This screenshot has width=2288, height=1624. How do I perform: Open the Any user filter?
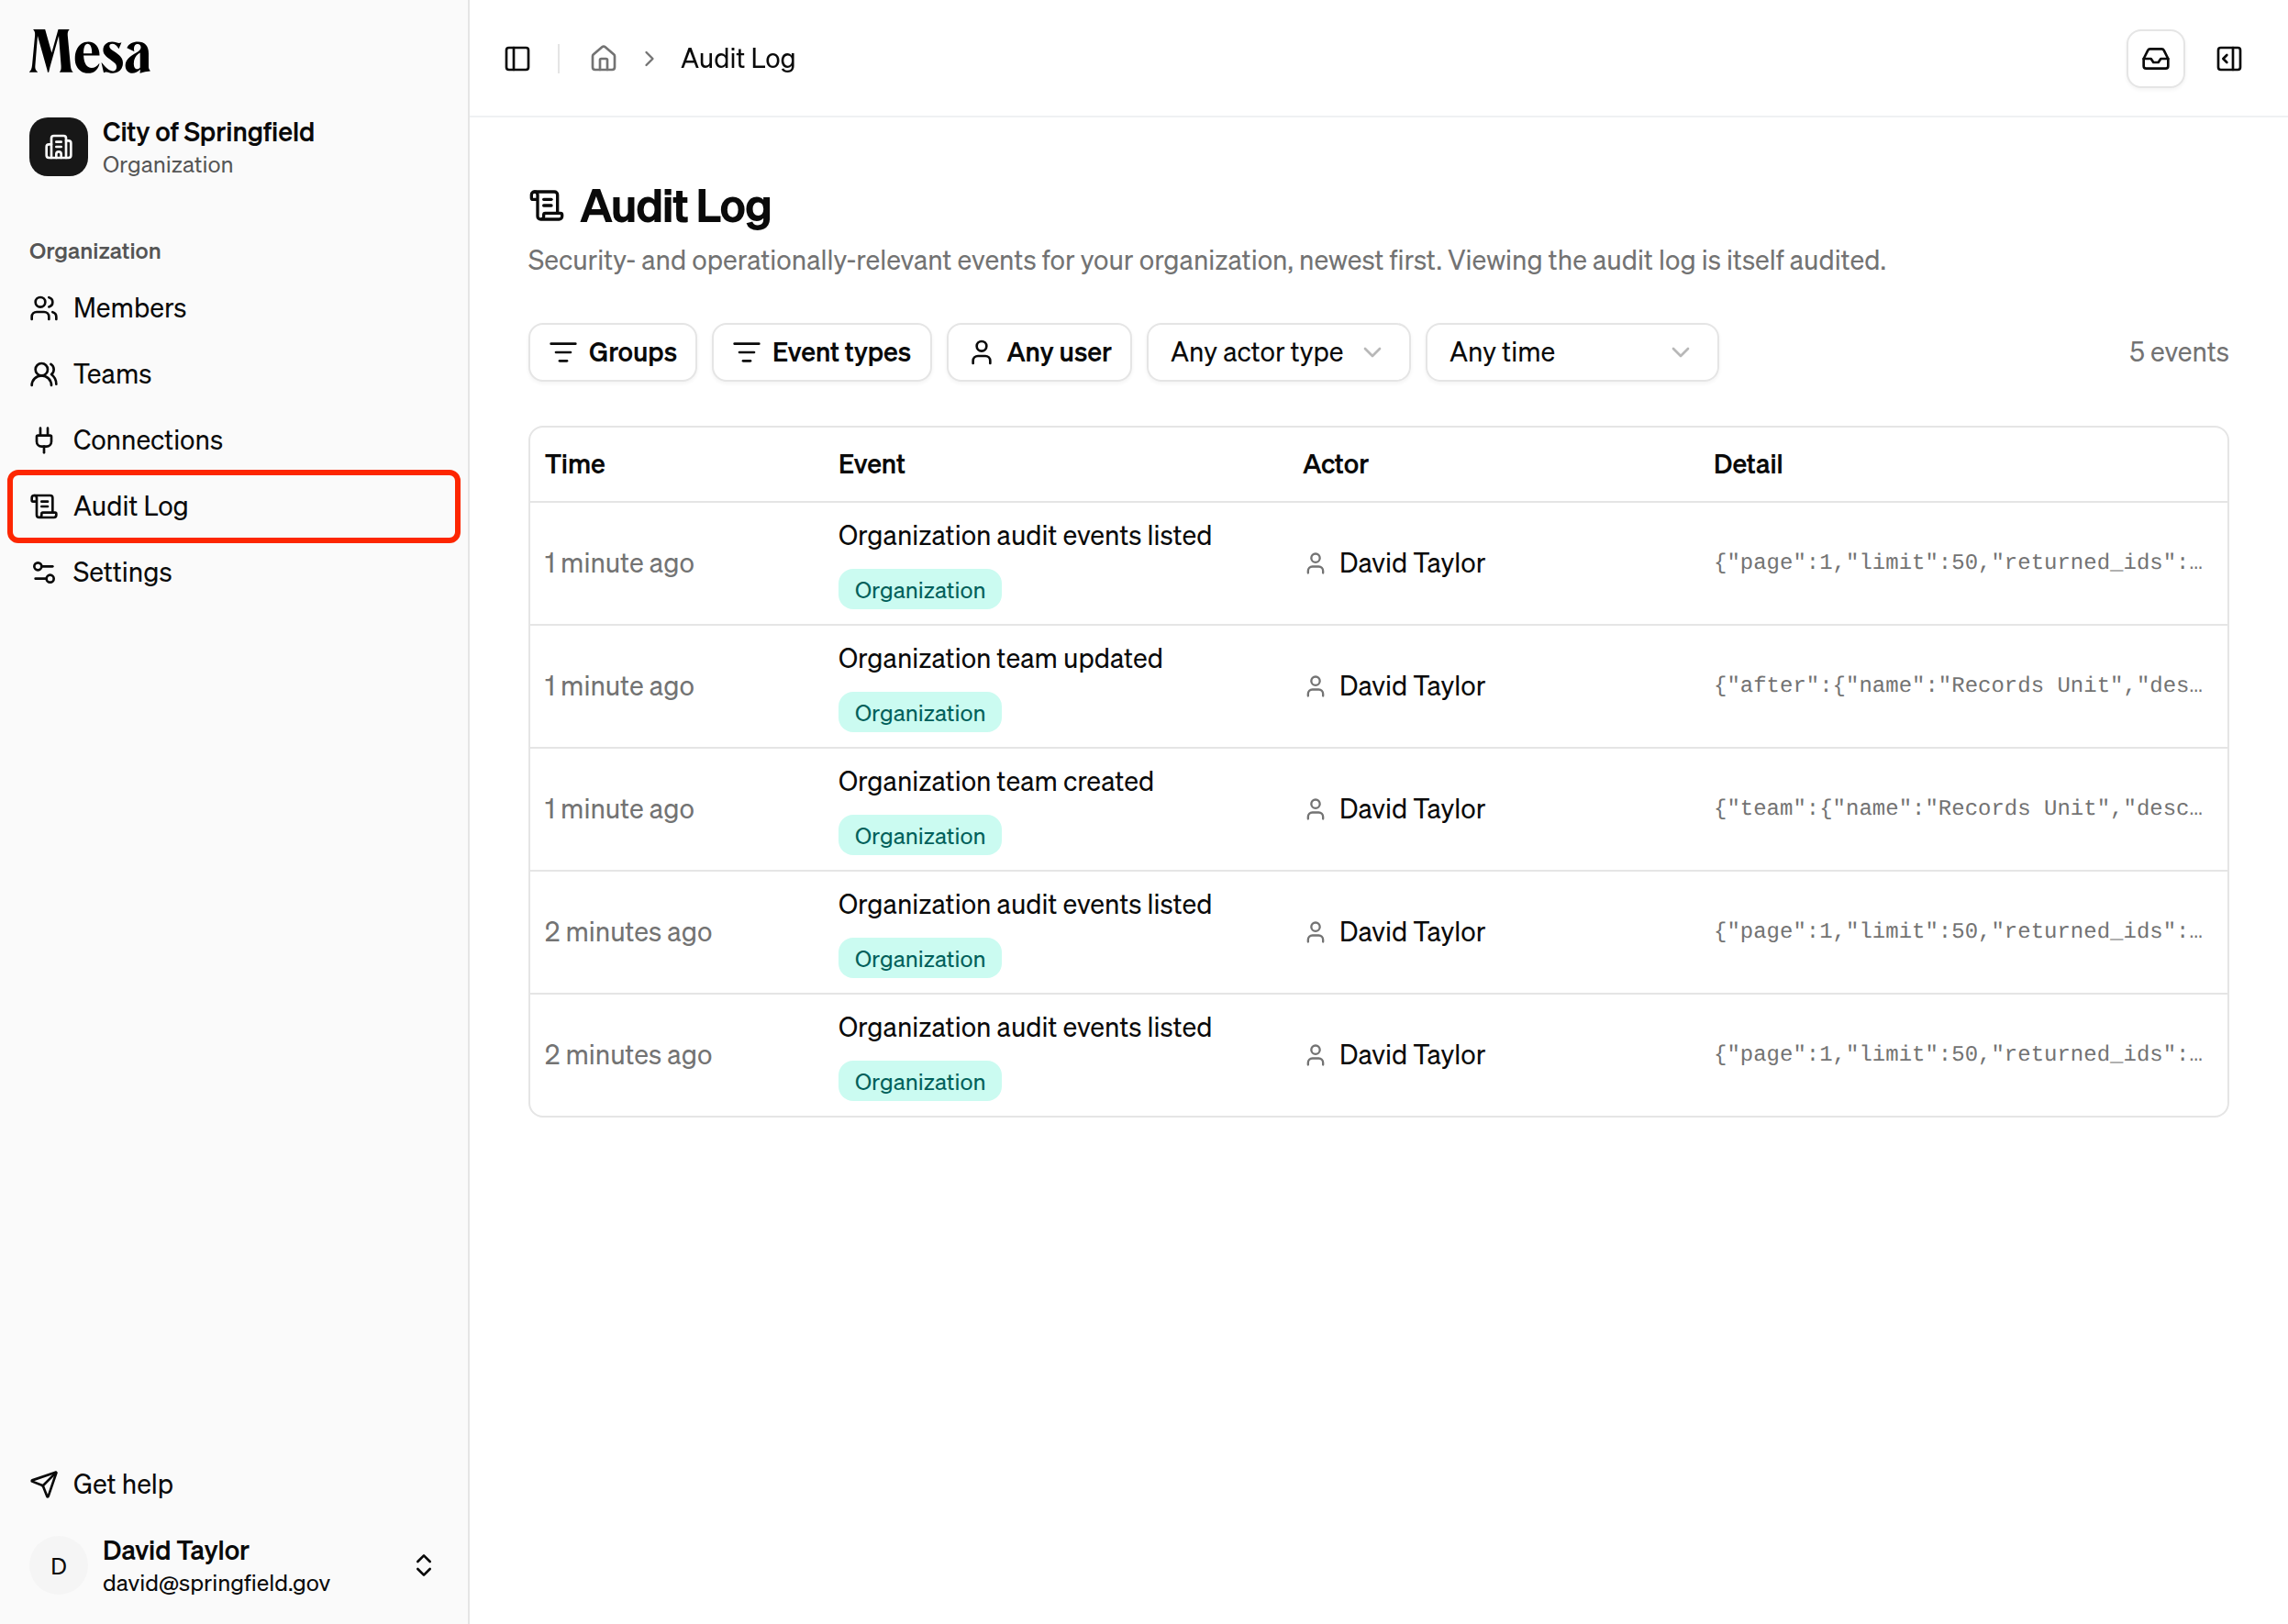(1039, 352)
